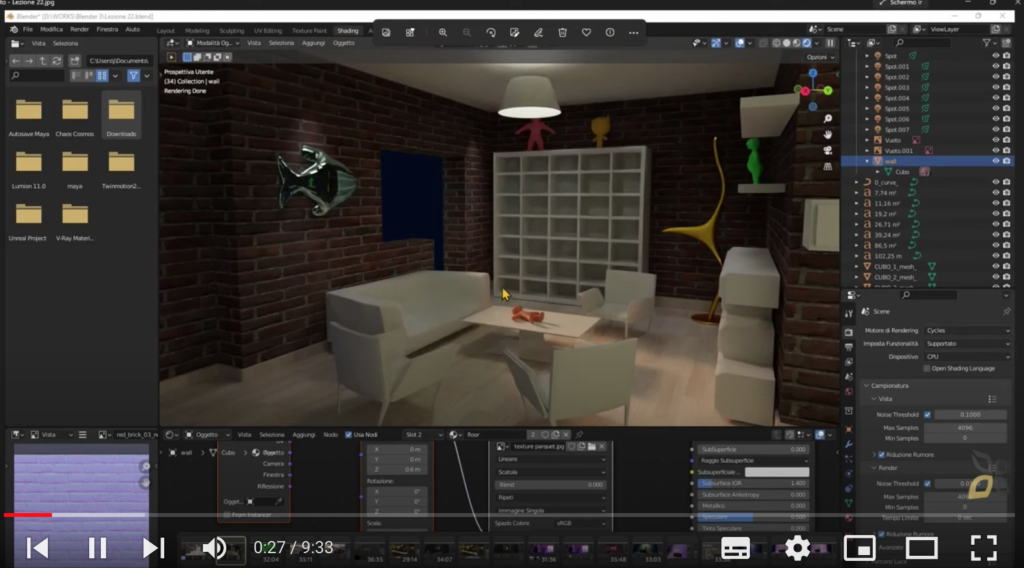1024x568 pixels.
Task: Open the Downloads folder
Action: (121, 116)
